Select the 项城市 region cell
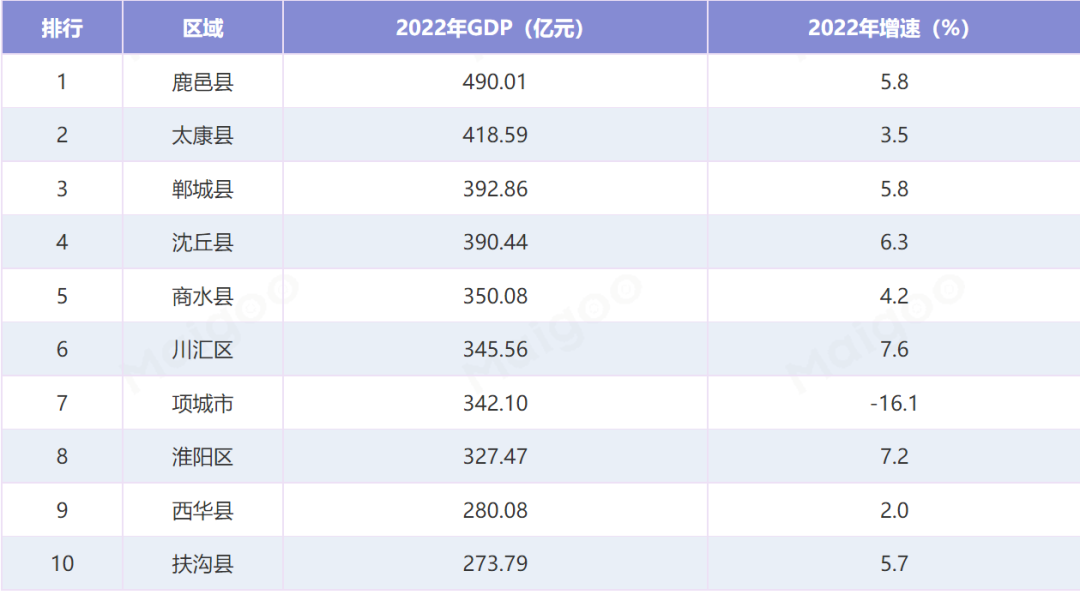The height and width of the screenshot is (601, 1080). click(x=202, y=404)
